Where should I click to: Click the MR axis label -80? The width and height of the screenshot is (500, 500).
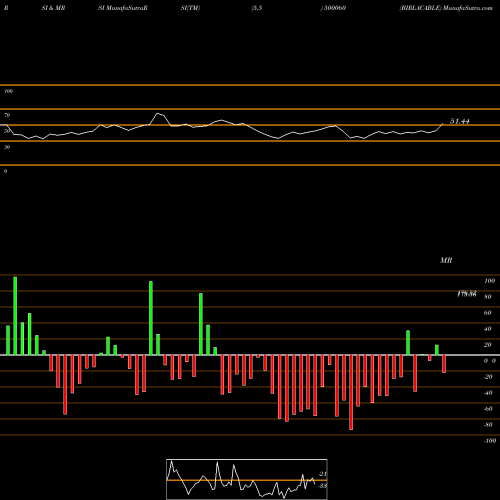pos(488,425)
